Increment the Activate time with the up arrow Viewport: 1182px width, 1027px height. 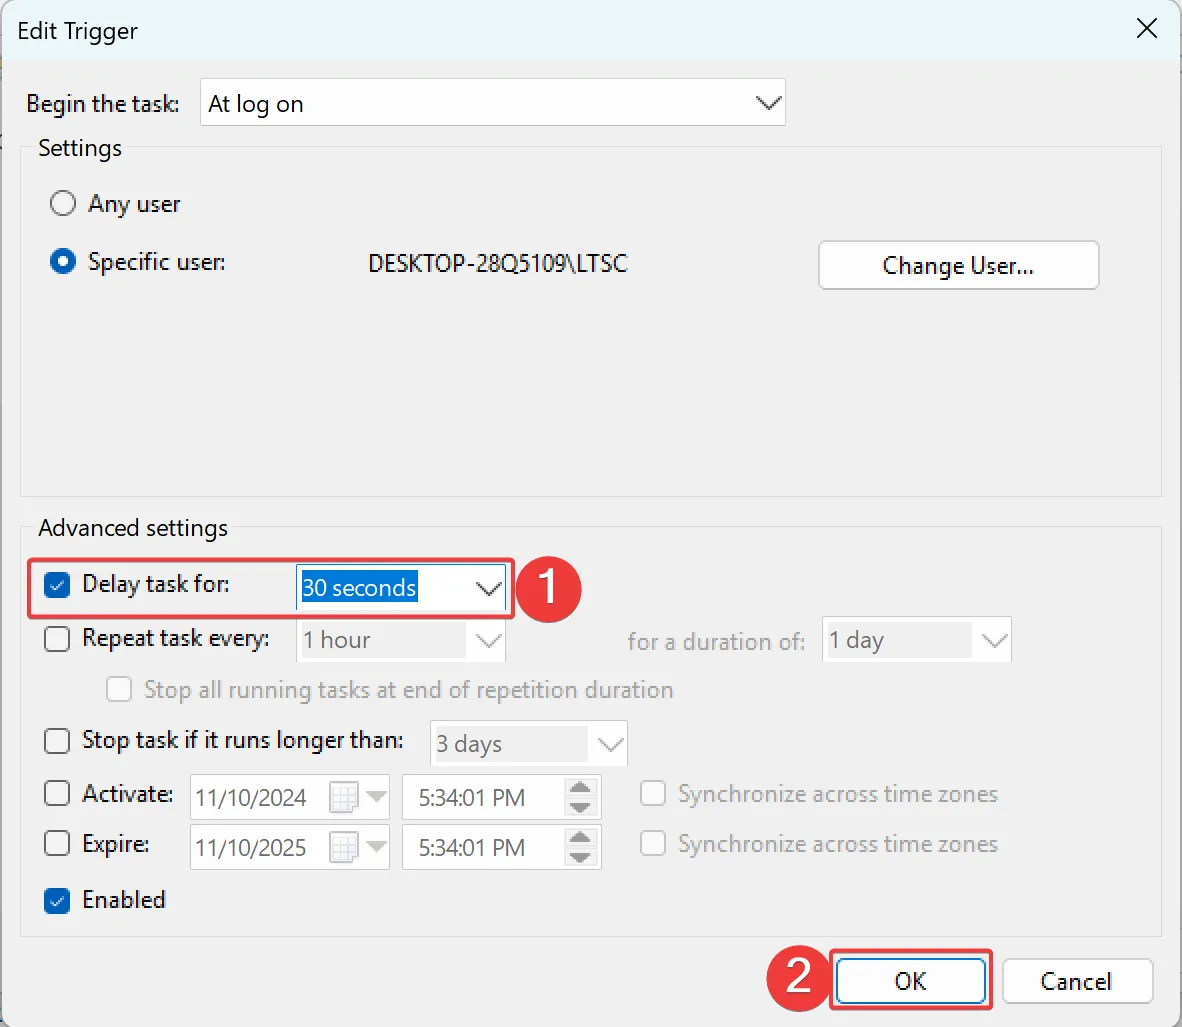578,790
